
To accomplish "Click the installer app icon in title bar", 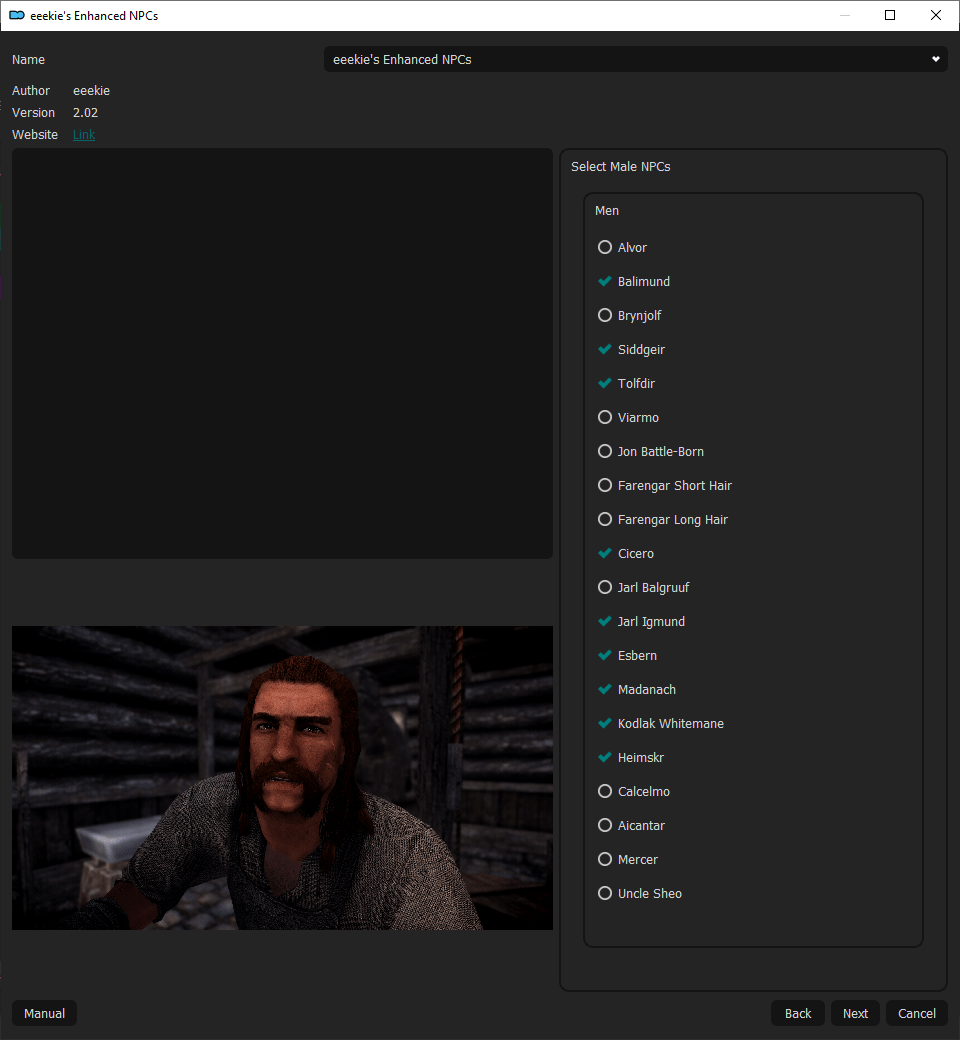I will 17,15.
